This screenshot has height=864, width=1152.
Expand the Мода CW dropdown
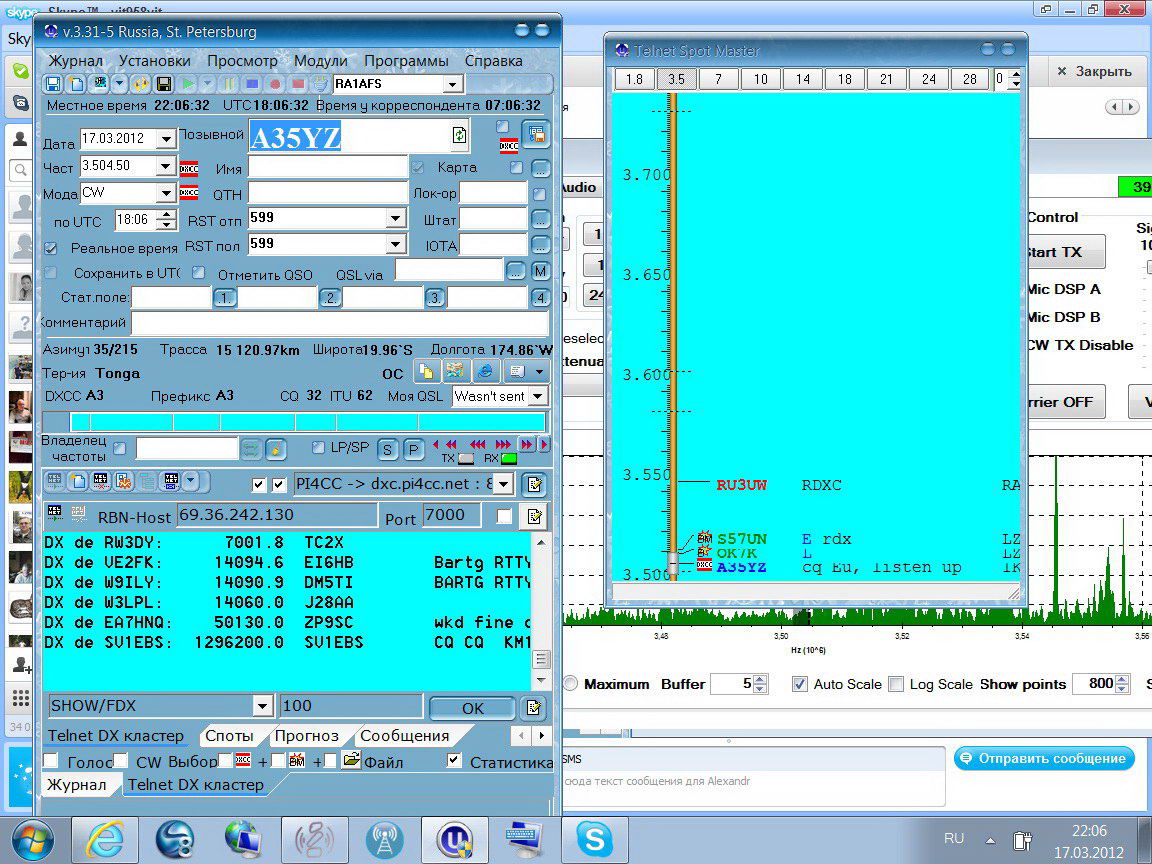[x=166, y=193]
